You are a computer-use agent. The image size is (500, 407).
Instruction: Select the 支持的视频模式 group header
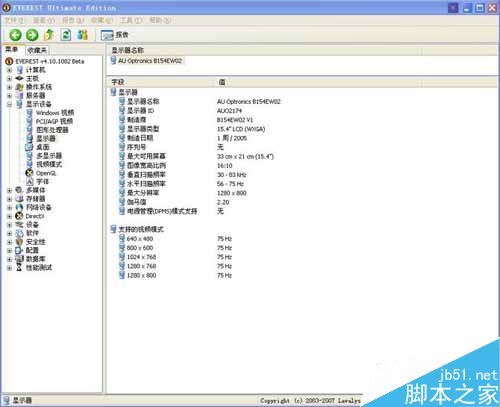[137, 229]
